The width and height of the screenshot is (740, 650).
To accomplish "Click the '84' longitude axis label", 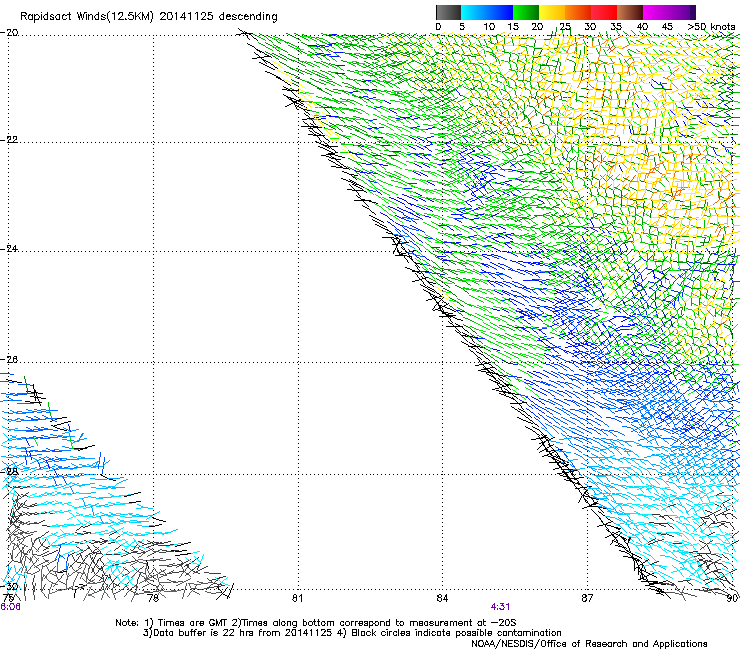I will coord(442,599).
